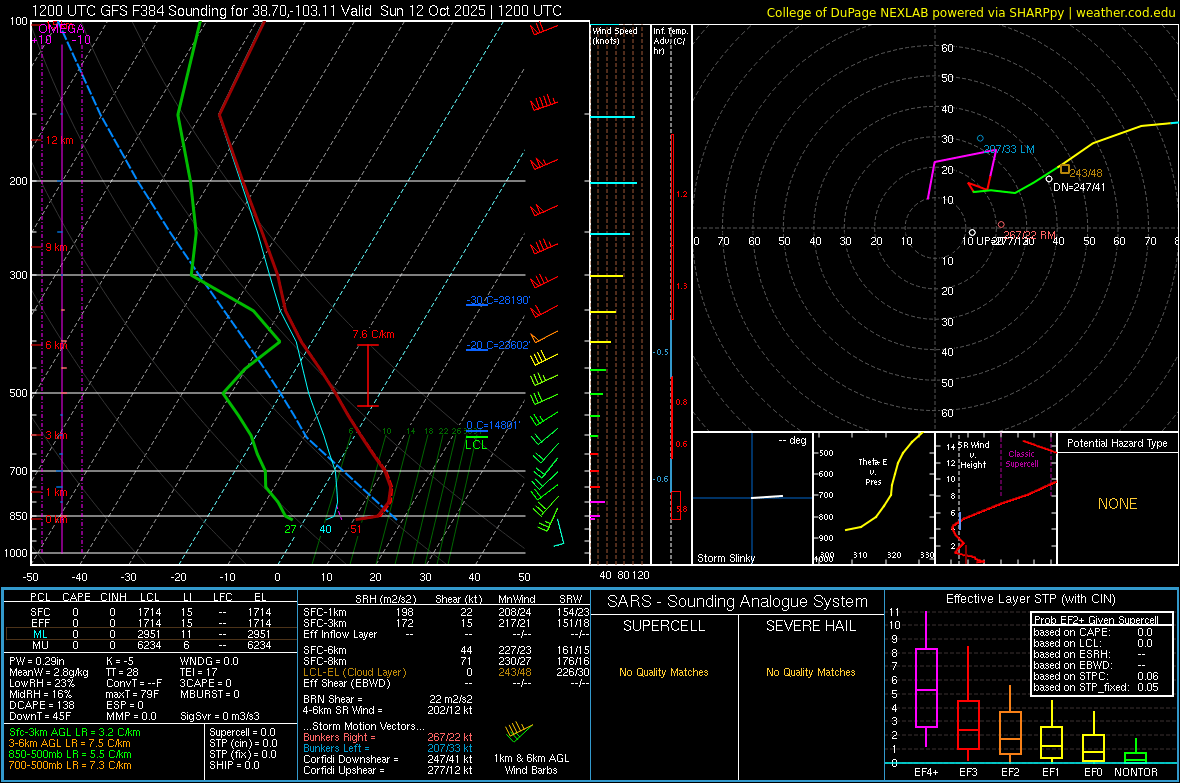This screenshot has height=783, width=1180.
Task: Click the Prob EF2+ Given Supercell heading
Action: tap(1096, 620)
